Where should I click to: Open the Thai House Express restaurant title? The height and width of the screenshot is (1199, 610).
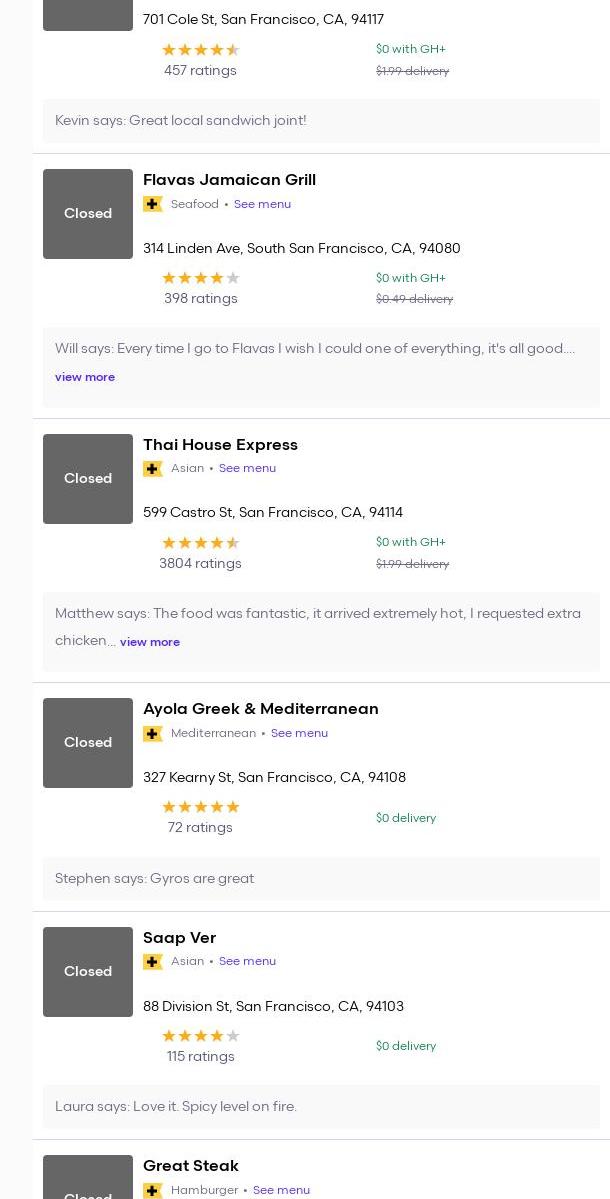click(220, 445)
